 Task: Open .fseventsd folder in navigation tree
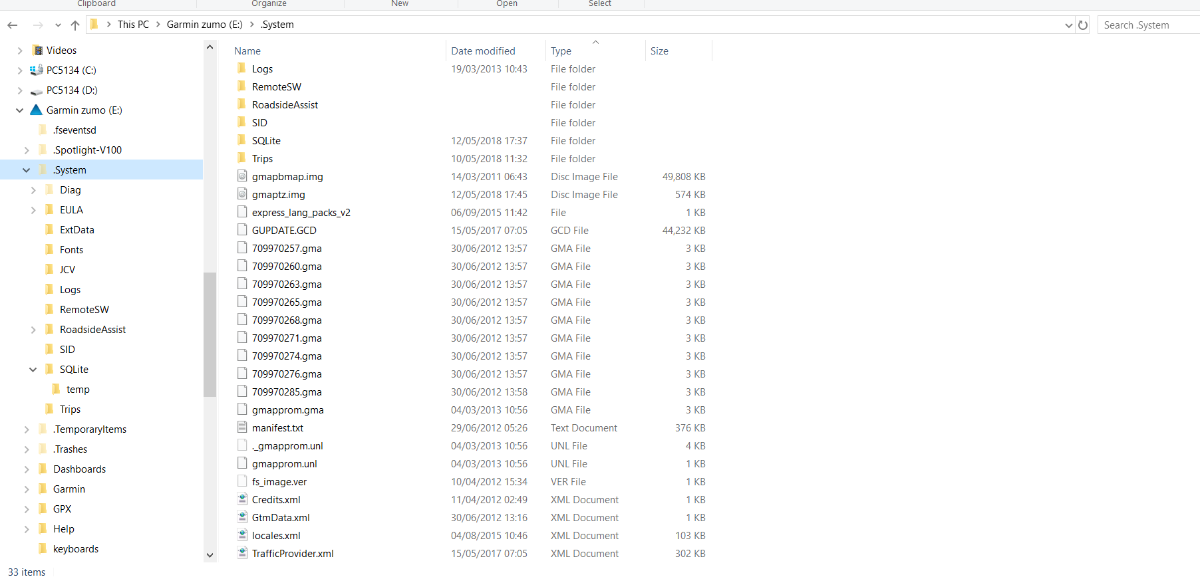(75, 130)
